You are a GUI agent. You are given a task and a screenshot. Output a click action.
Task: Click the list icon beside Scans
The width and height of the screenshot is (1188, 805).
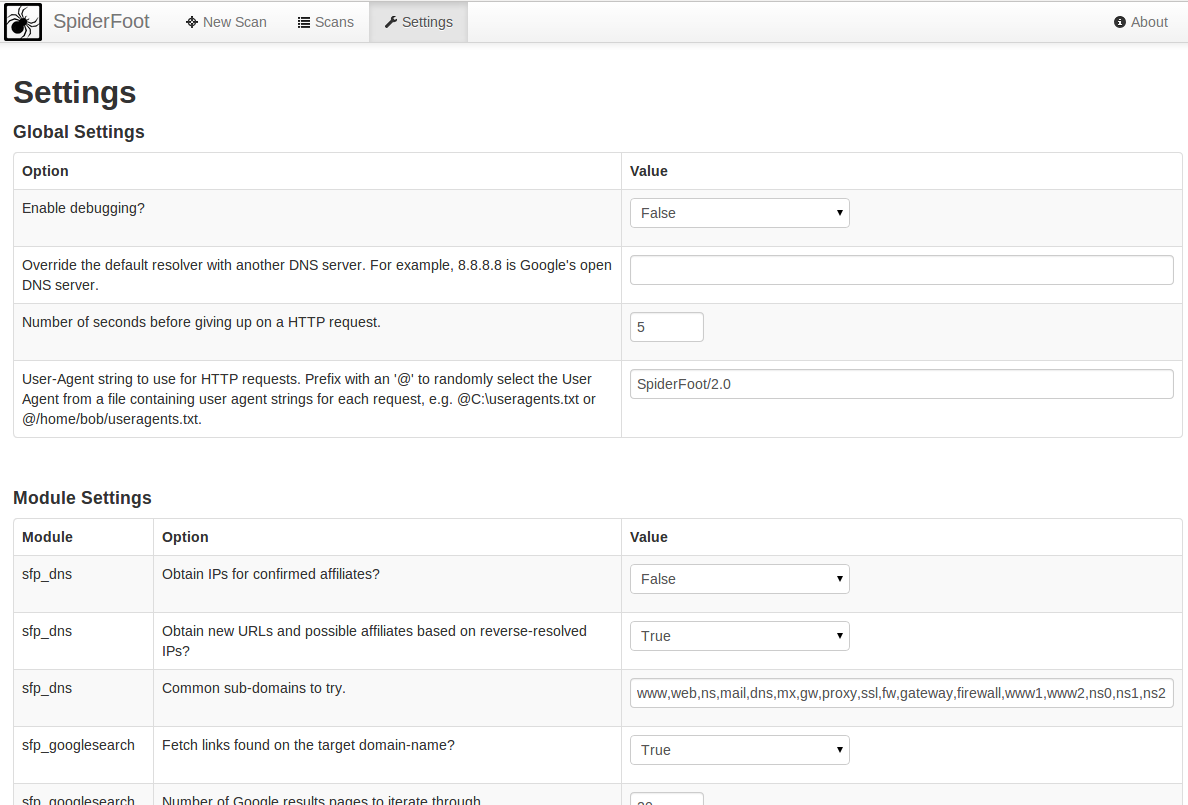(x=304, y=22)
